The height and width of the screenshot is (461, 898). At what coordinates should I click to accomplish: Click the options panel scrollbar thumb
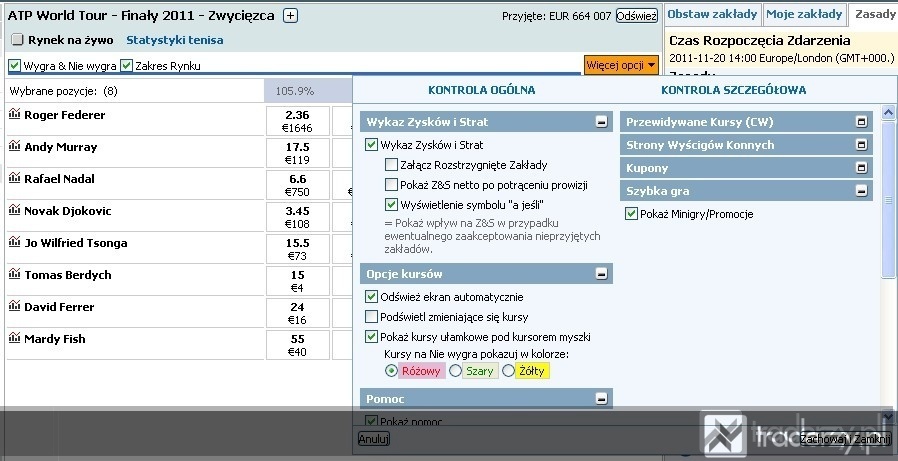[888, 200]
